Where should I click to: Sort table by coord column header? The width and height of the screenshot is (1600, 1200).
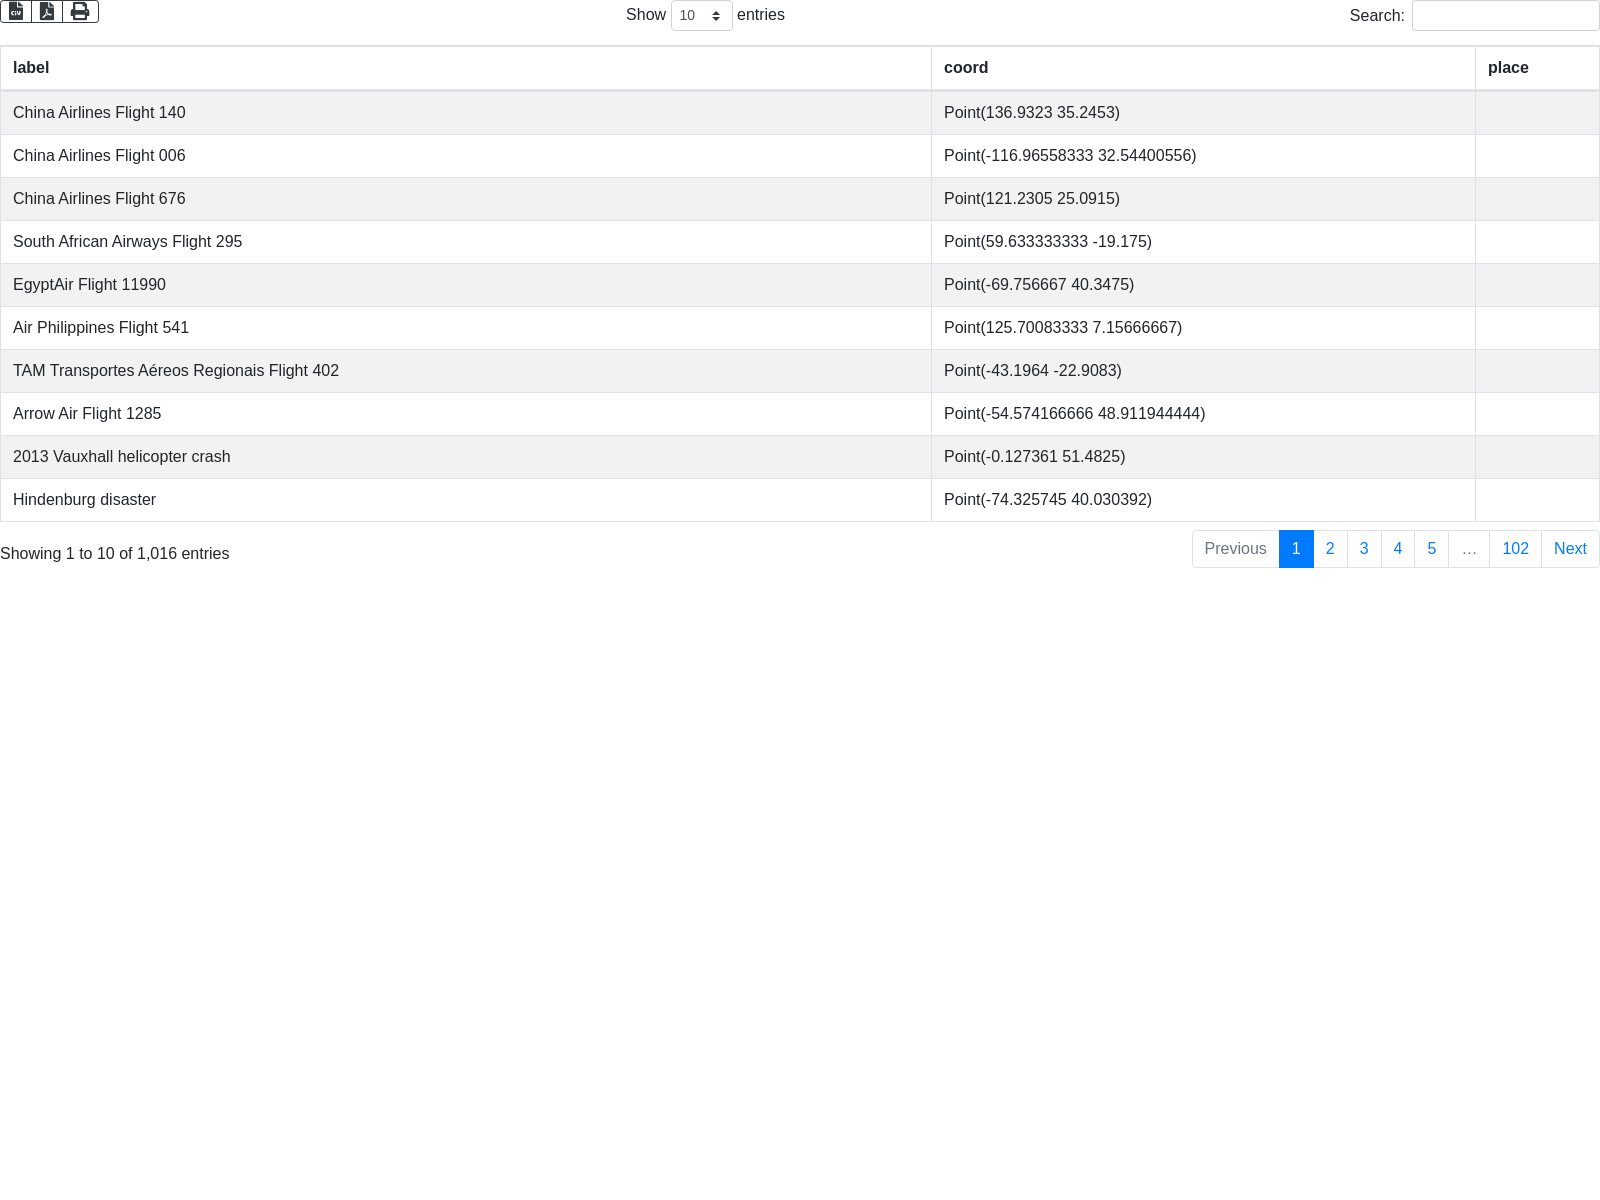pyautogui.click(x=1203, y=68)
